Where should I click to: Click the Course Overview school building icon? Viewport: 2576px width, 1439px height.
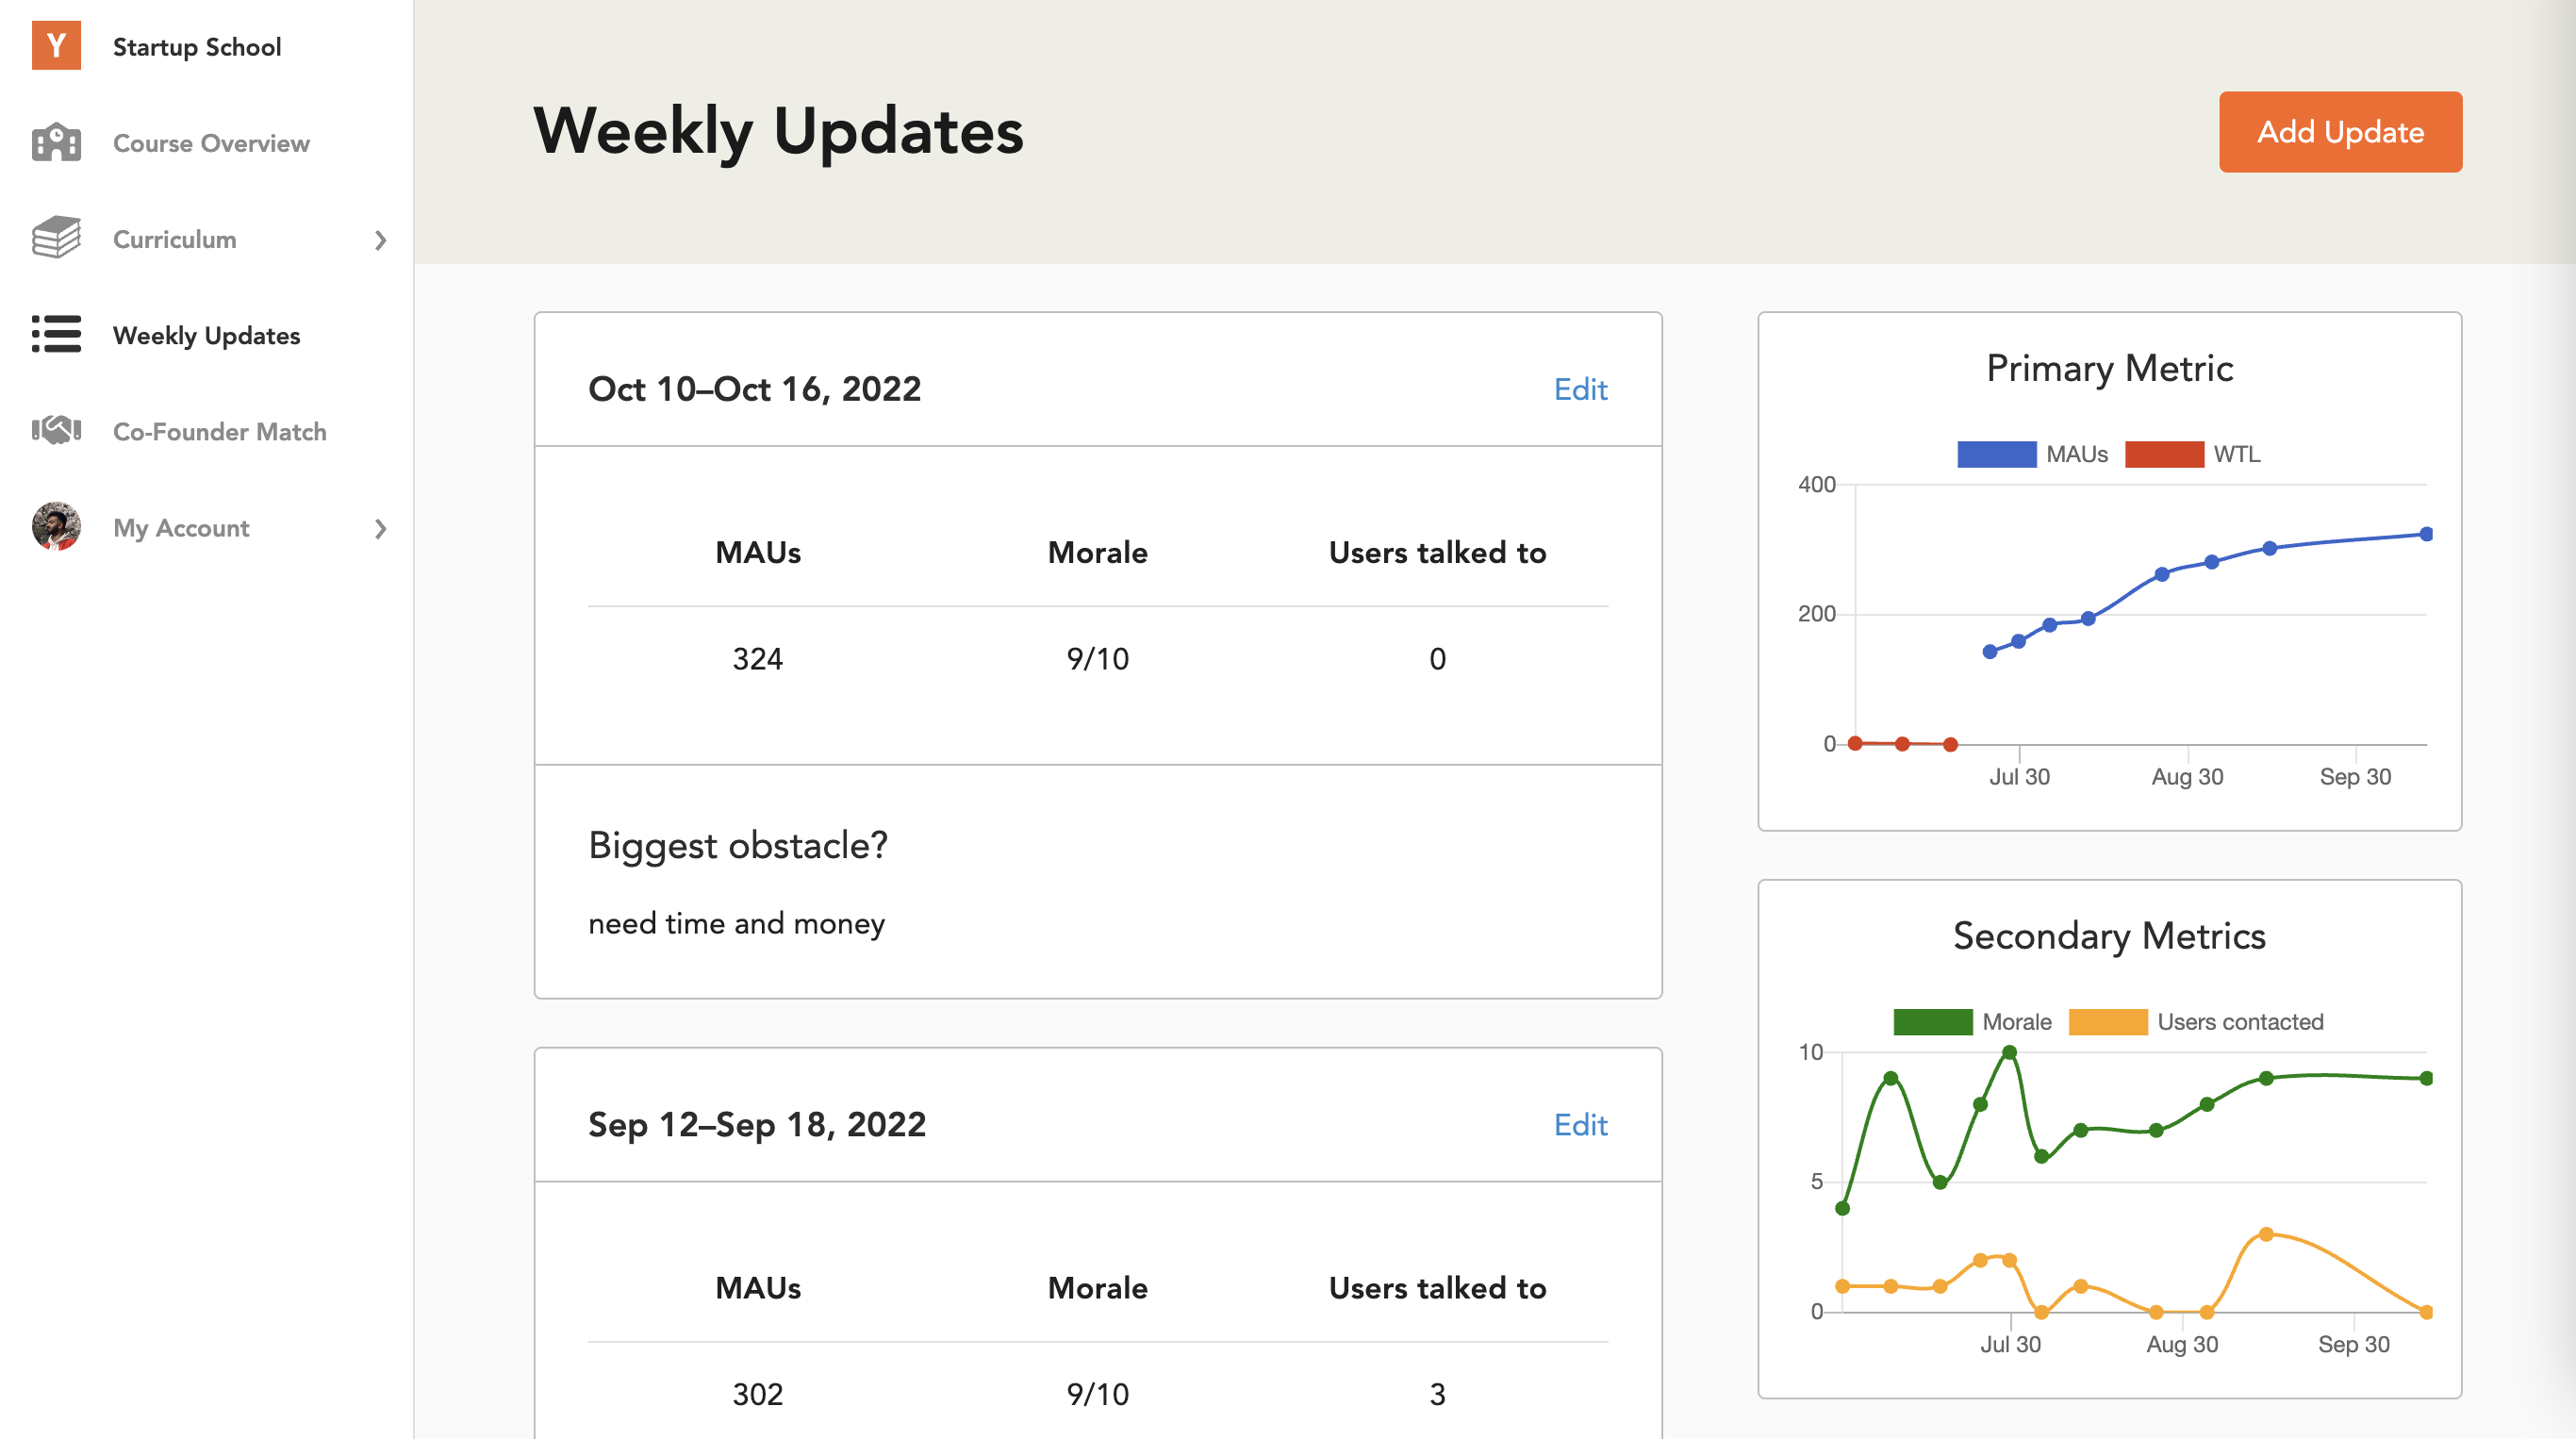click(x=56, y=142)
